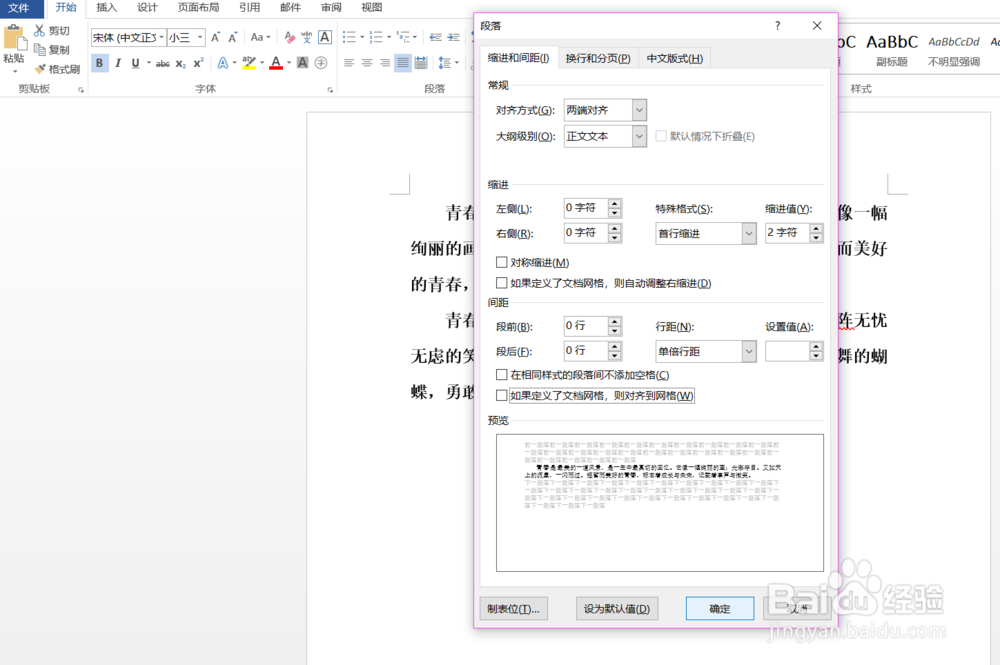Image resolution: width=1000 pixels, height=665 pixels.
Task: Underline text with the U icon
Action: click(x=135, y=63)
